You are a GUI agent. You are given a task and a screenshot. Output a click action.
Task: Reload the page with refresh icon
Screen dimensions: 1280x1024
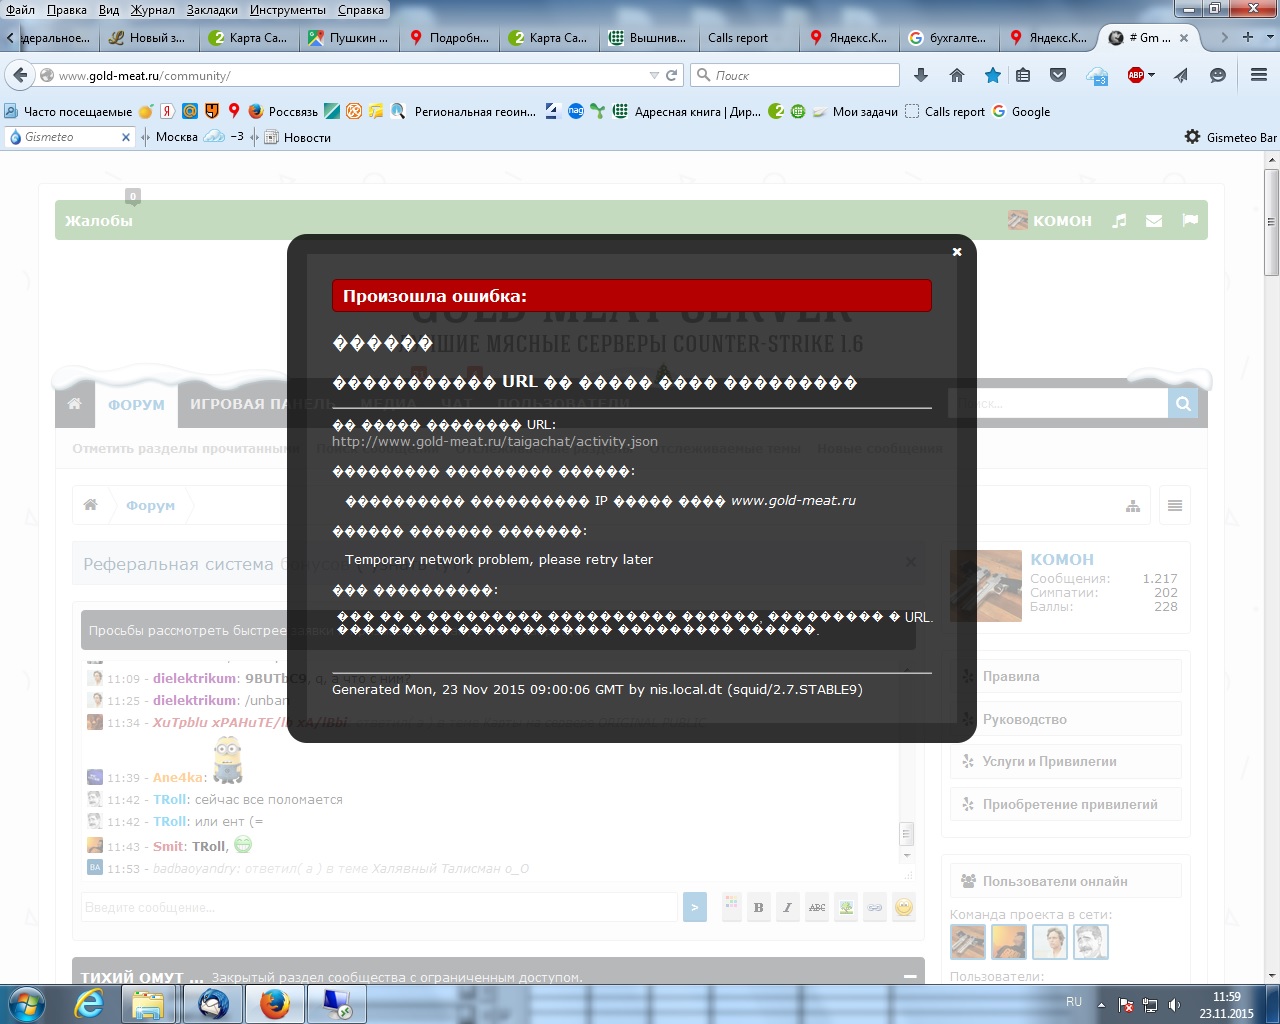point(672,75)
